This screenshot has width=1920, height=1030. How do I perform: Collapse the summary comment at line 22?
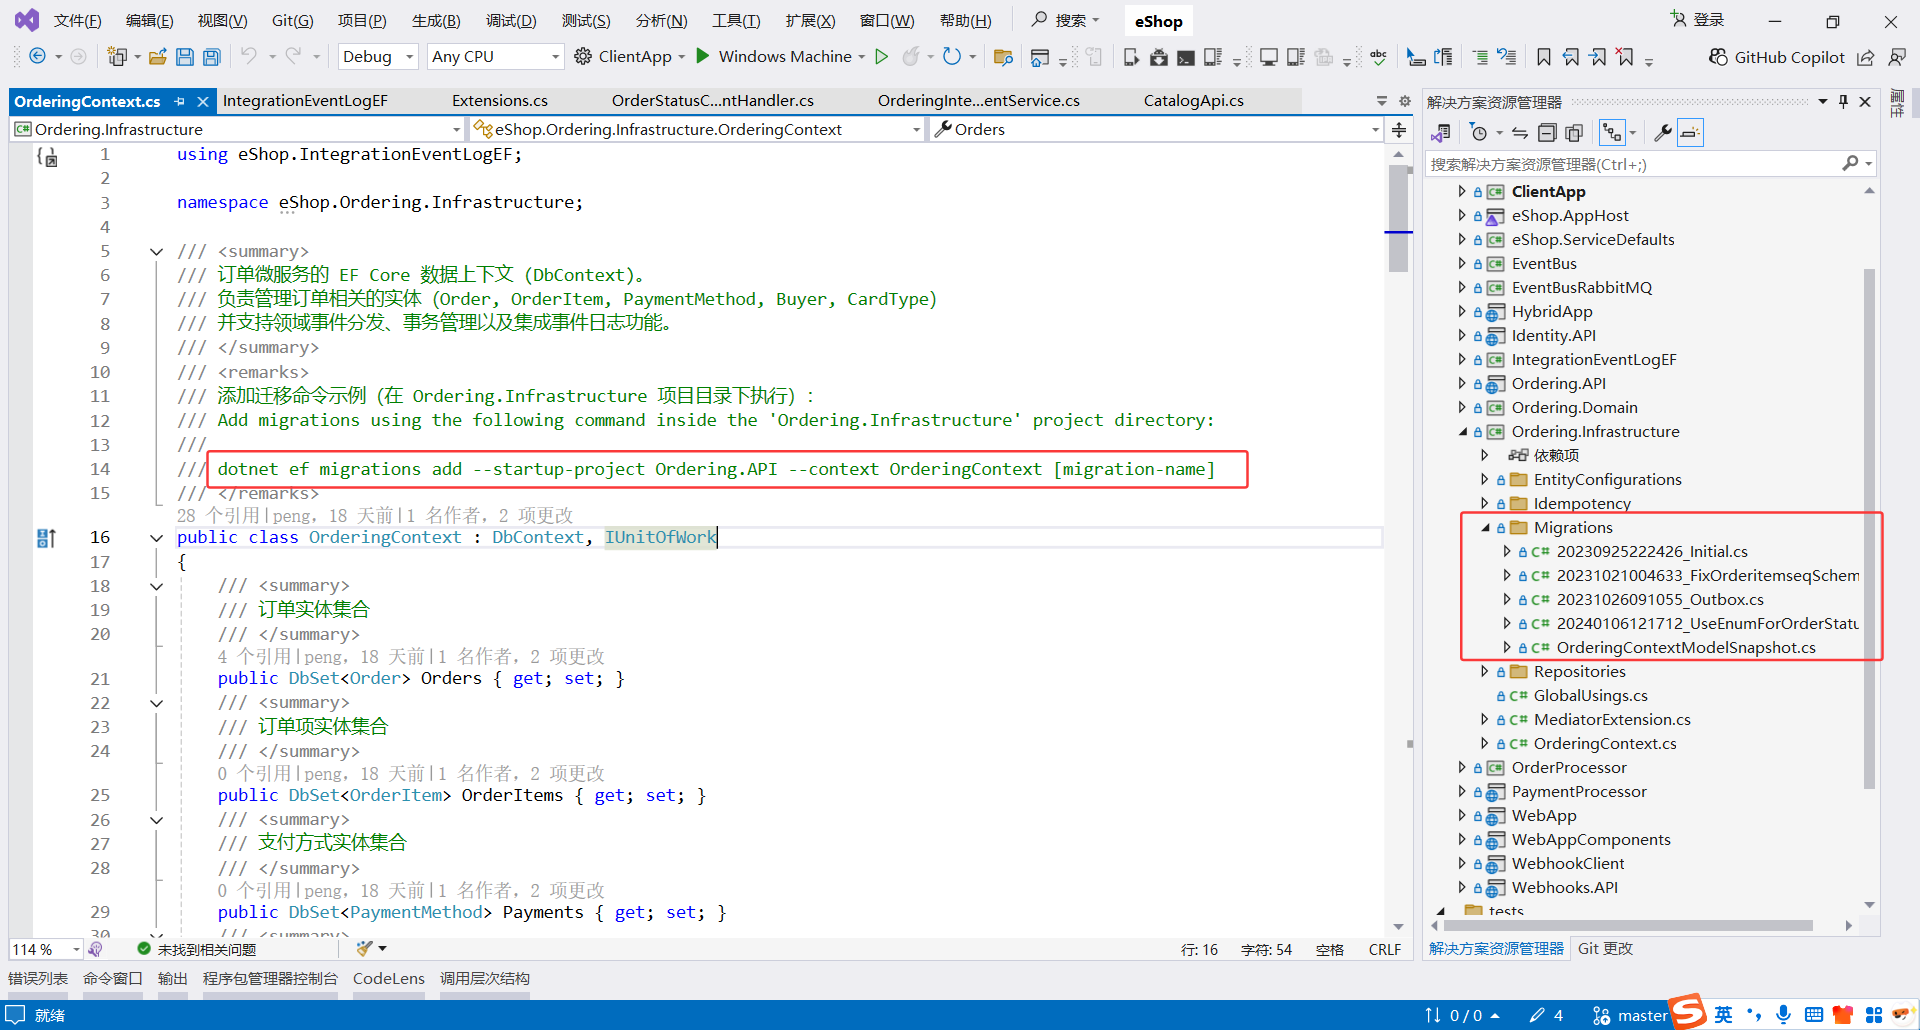point(156,704)
